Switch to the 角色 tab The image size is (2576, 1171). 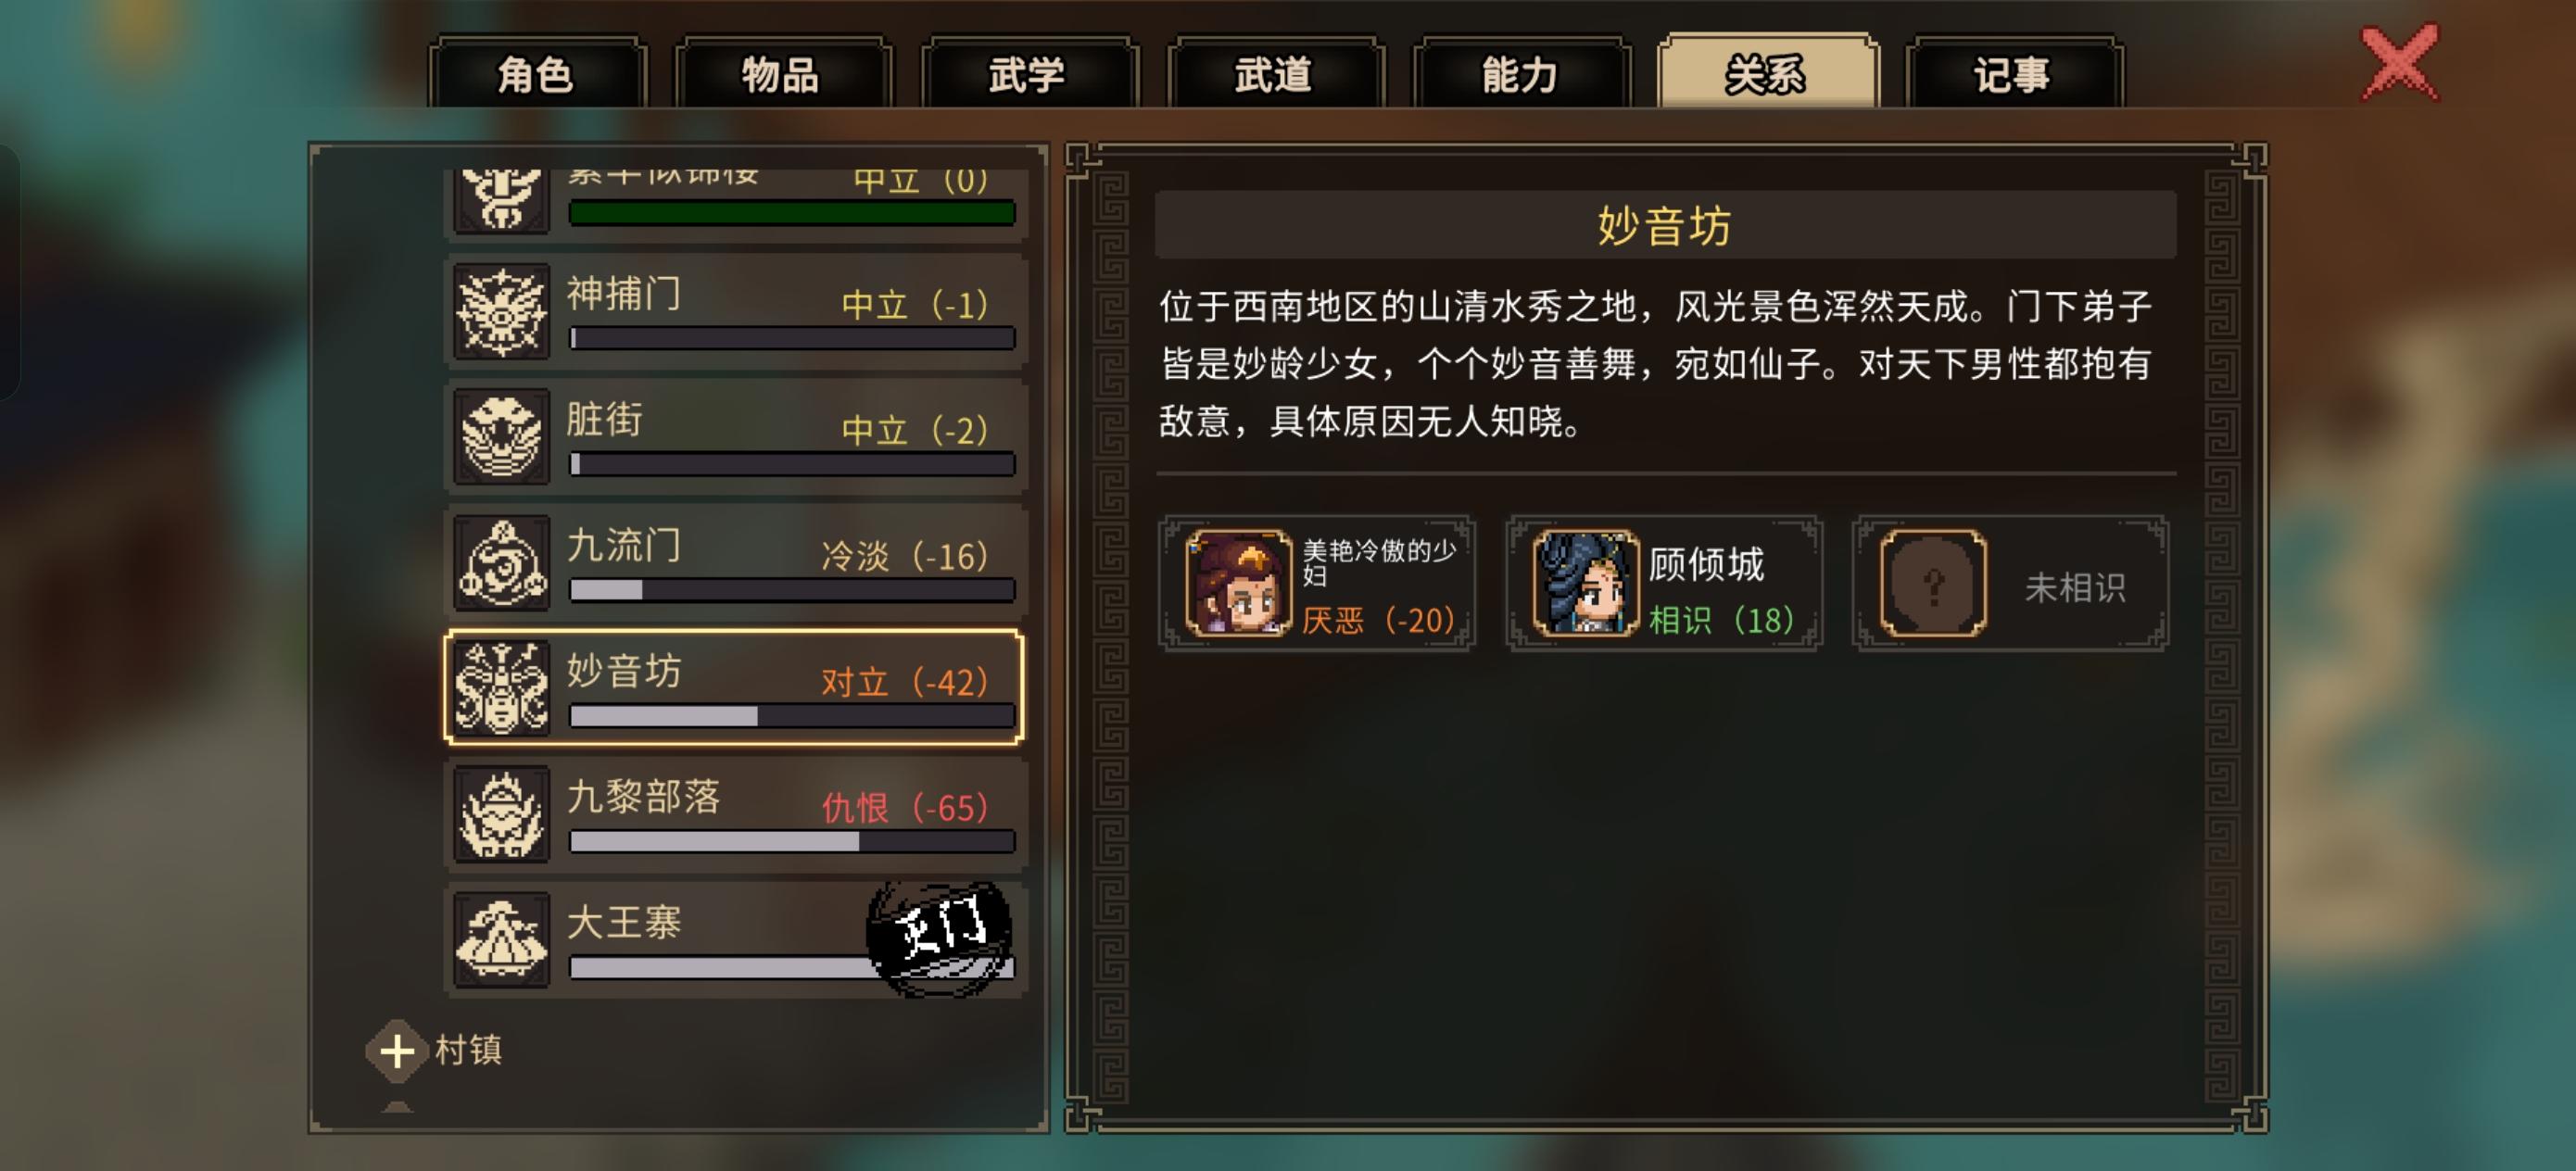537,74
